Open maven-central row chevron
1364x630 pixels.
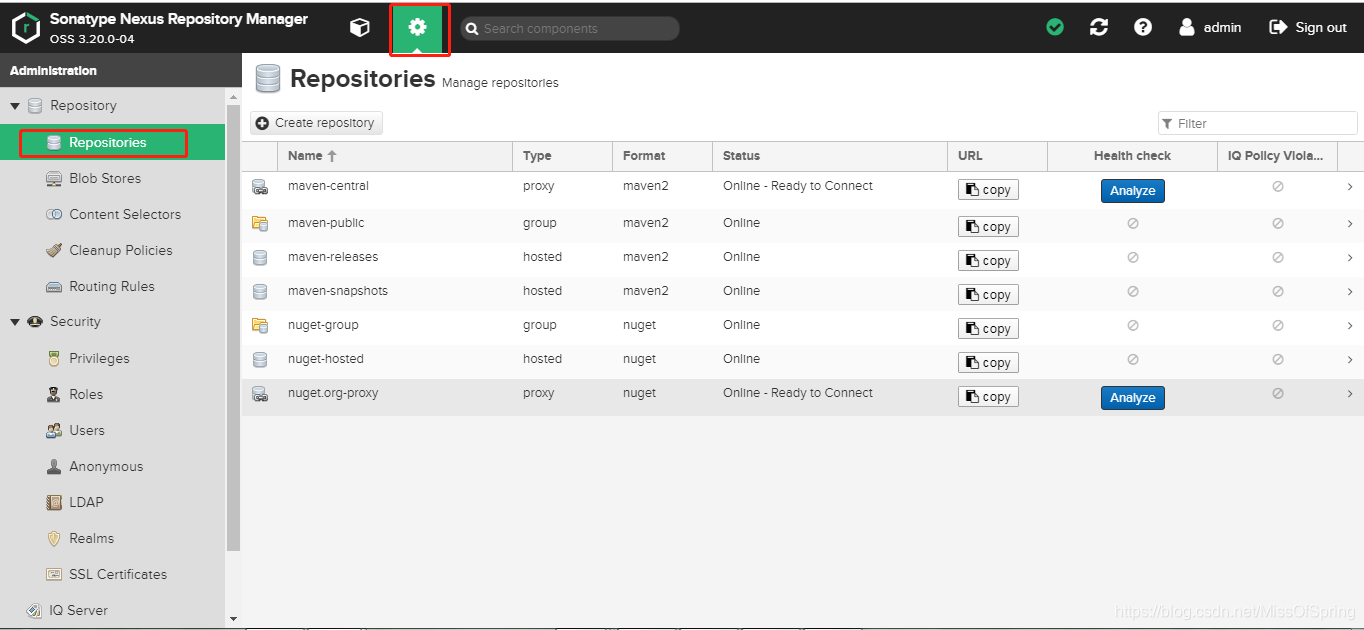coord(1350,187)
